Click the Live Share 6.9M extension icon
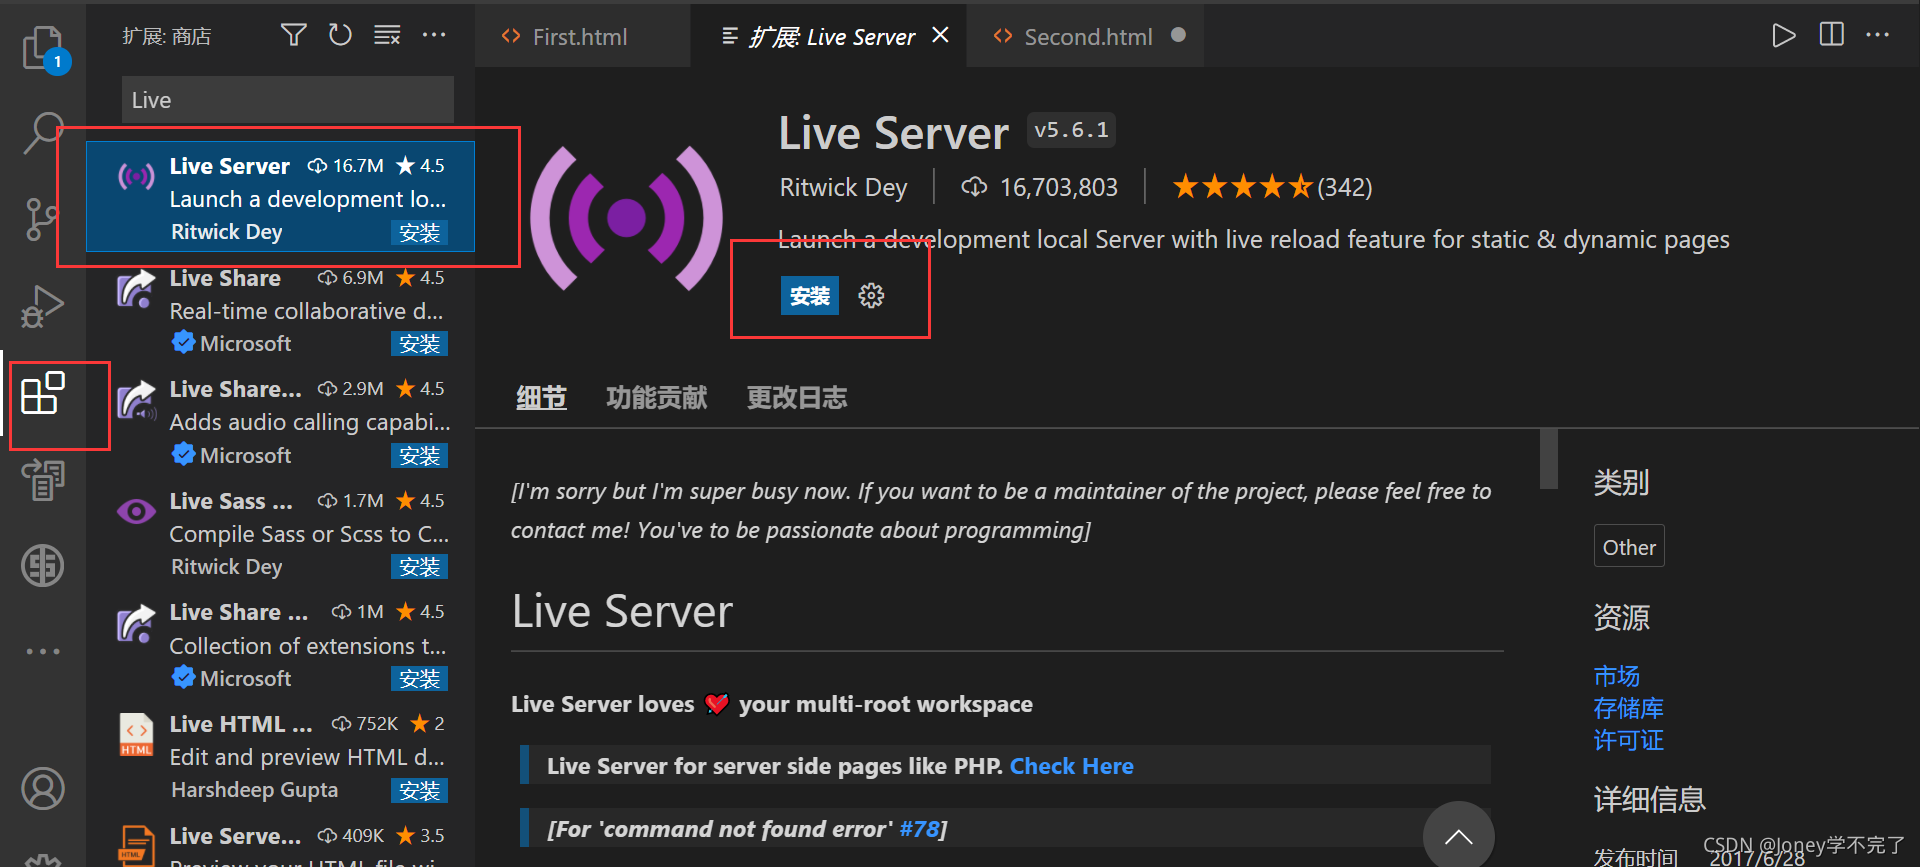 [x=136, y=290]
